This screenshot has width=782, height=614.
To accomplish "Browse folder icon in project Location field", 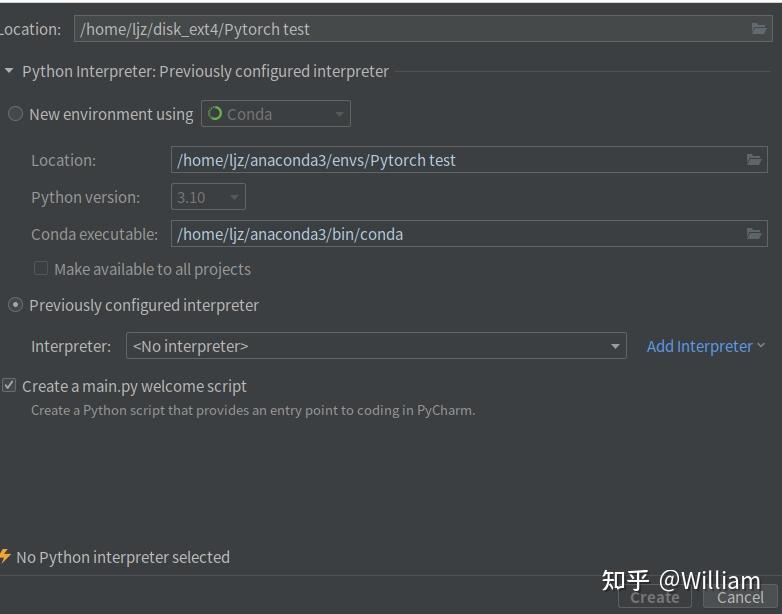I will pyautogui.click(x=759, y=29).
